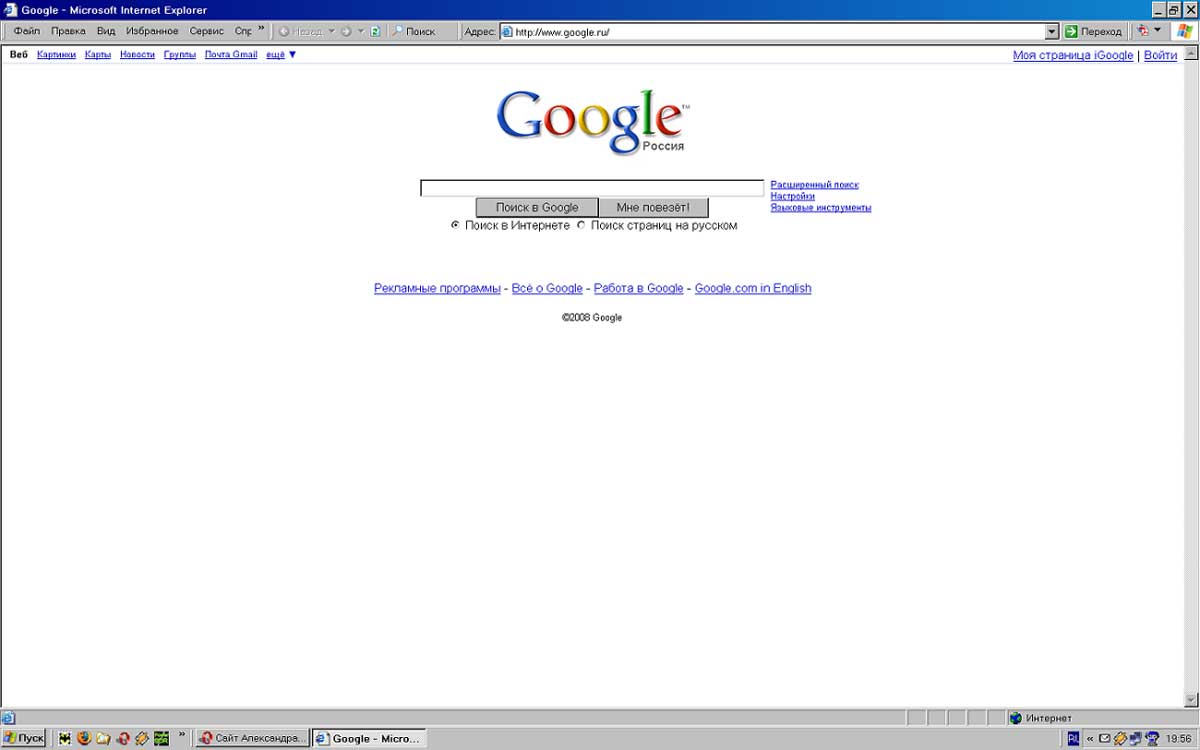Toggle the RU language indicator in tray
1200x750 pixels.
1074,739
